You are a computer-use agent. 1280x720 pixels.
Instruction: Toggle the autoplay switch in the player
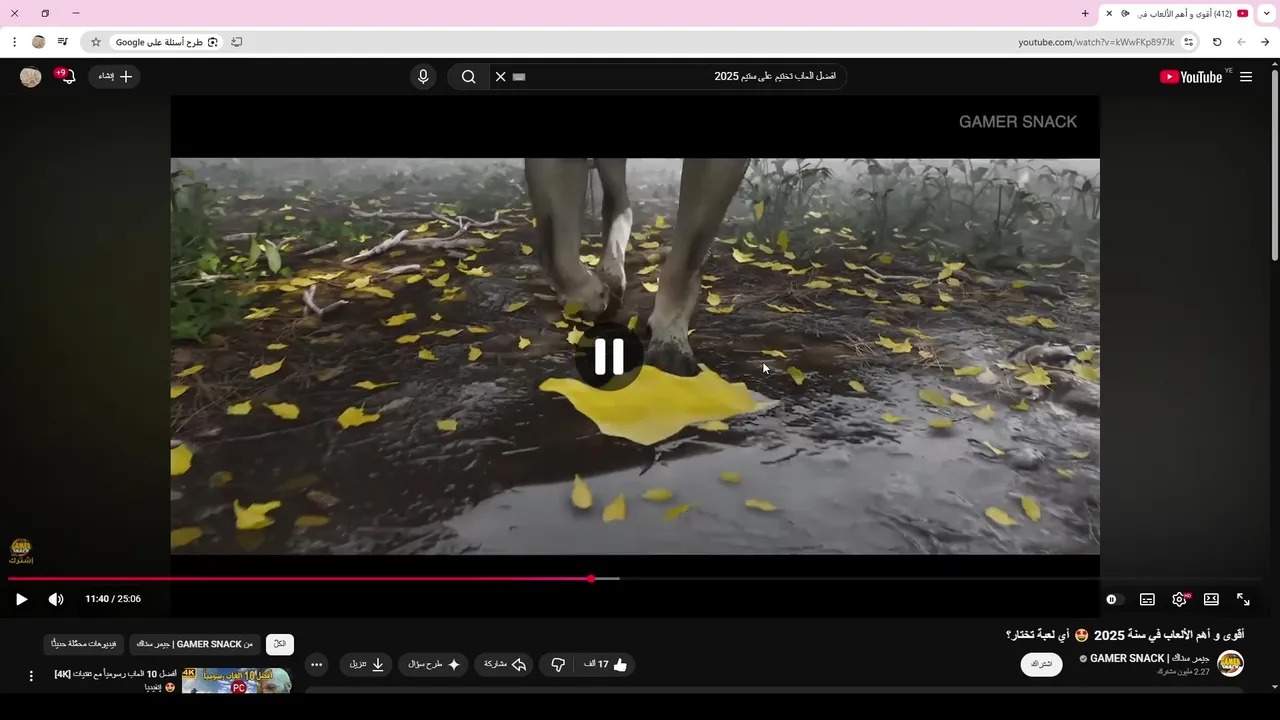pos(1114,599)
